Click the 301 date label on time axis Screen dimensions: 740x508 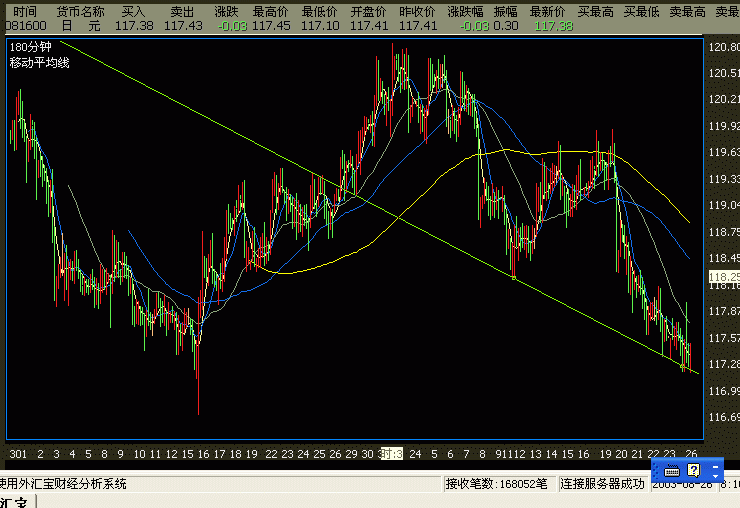[18, 454]
